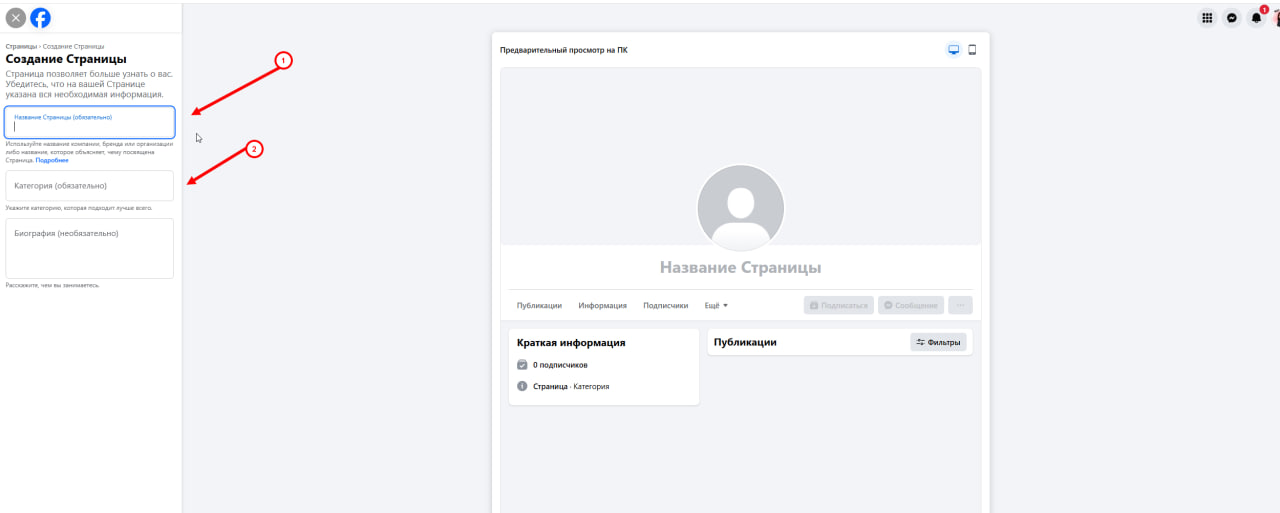Click the close X button
Screen dimensions: 1280x513
click(16, 18)
